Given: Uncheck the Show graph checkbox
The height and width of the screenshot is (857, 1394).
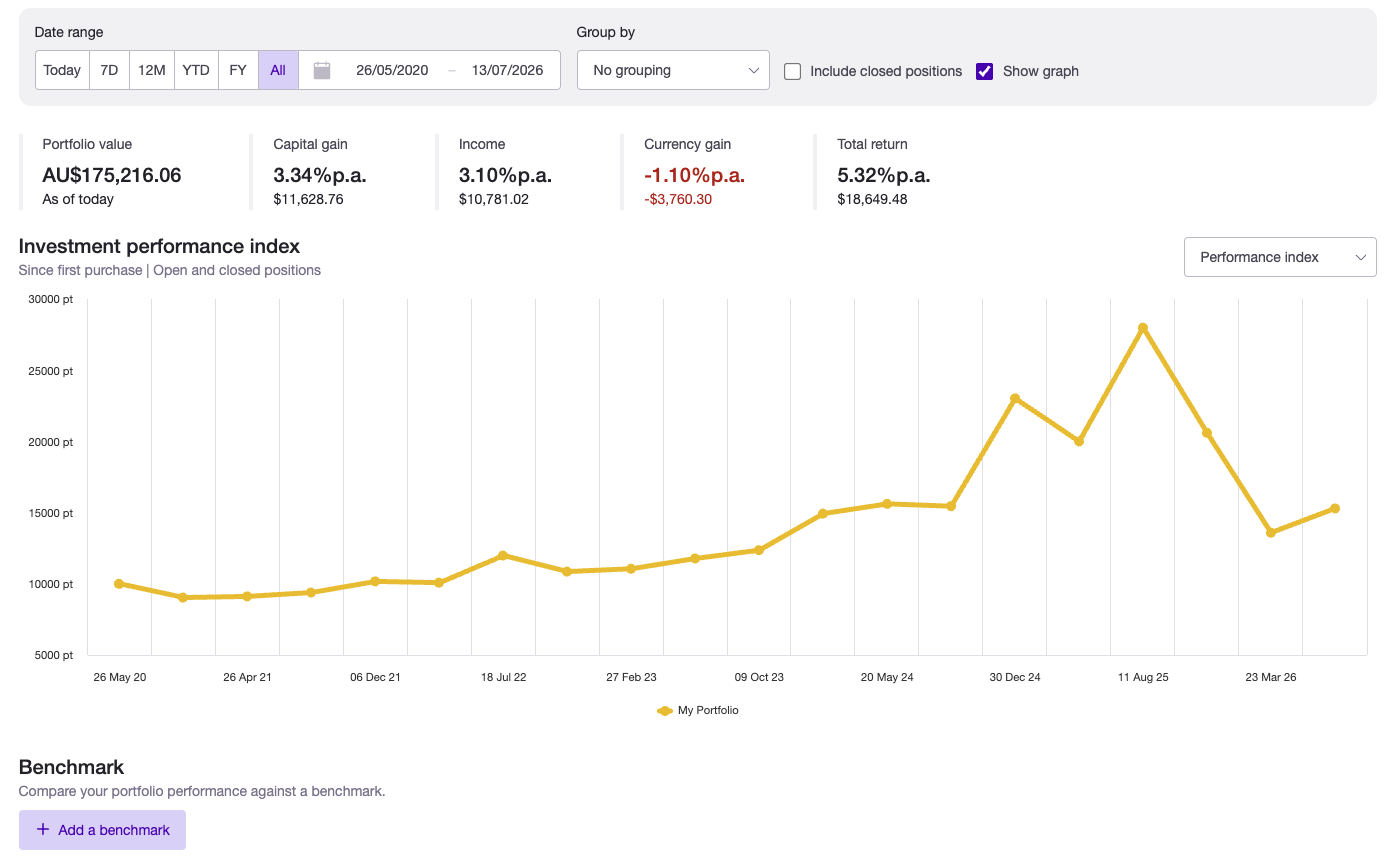Looking at the screenshot, I should click(x=985, y=71).
